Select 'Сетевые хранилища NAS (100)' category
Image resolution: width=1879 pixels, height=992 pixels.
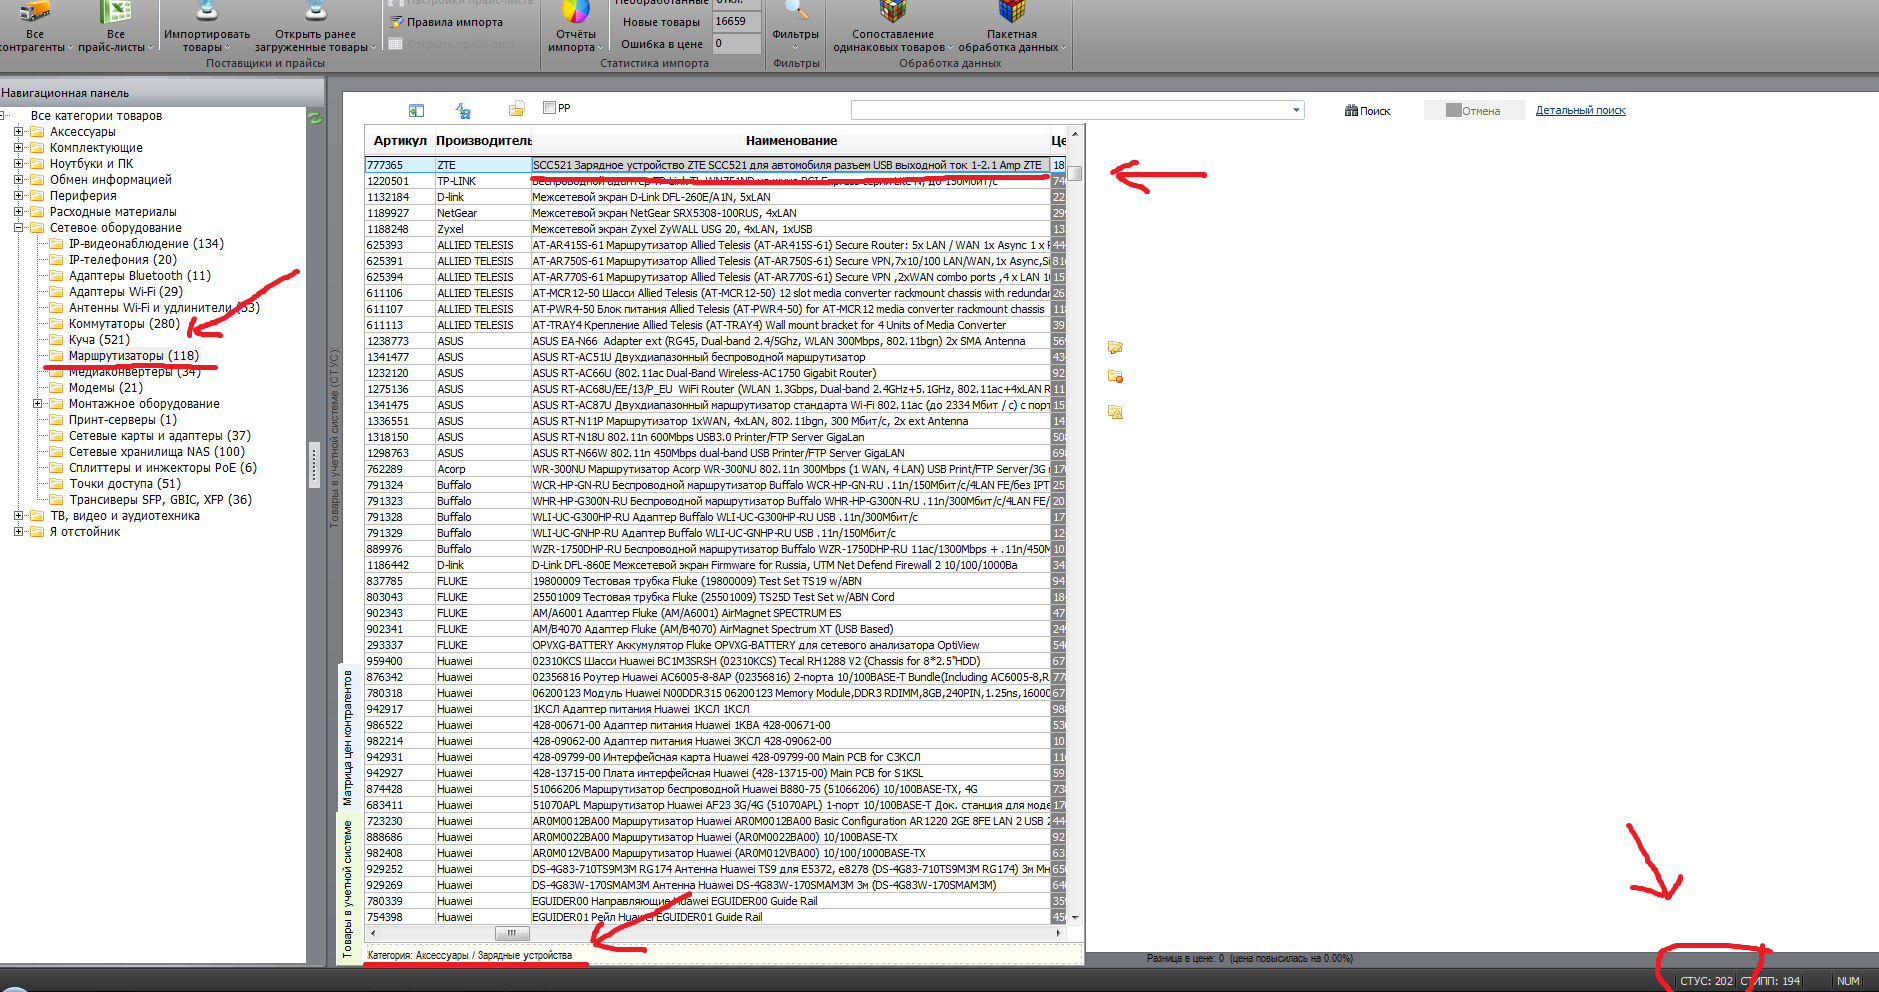[156, 452]
